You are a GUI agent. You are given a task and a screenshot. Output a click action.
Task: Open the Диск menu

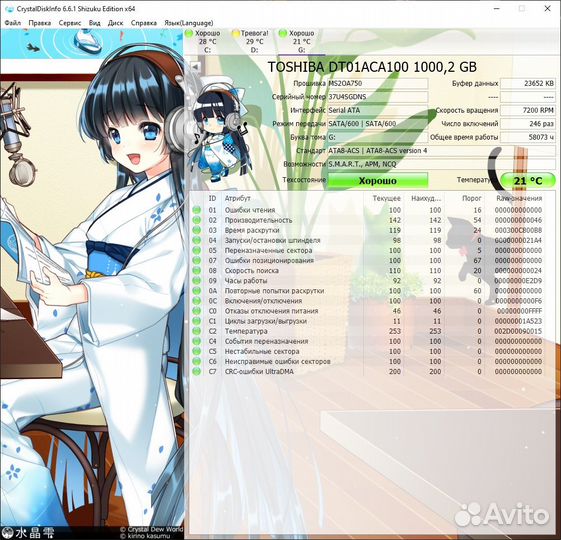[115, 23]
